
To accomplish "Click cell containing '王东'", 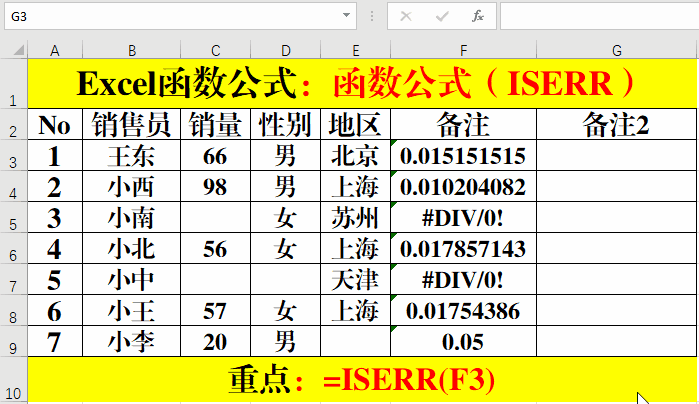I will point(132,155).
